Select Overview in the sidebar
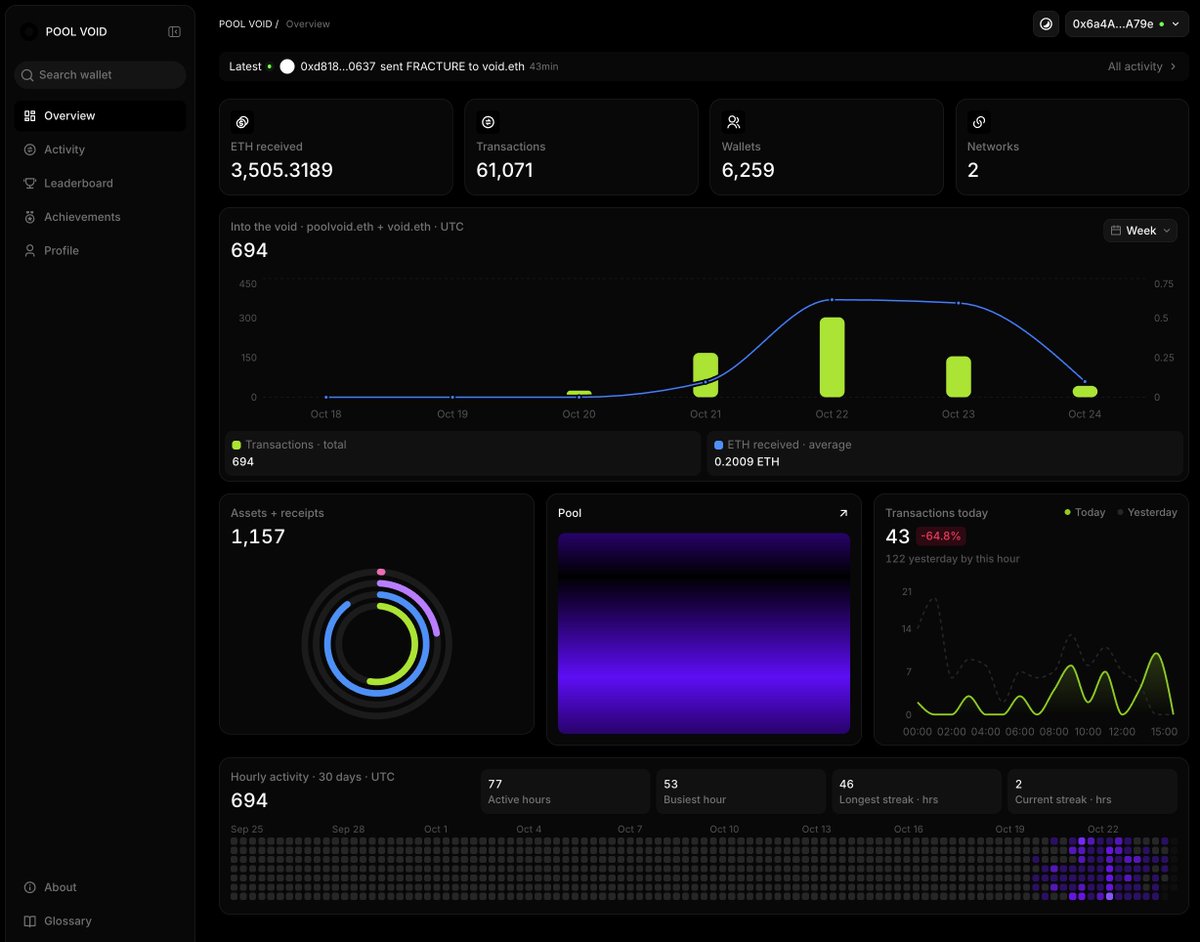1200x942 pixels. (100, 116)
